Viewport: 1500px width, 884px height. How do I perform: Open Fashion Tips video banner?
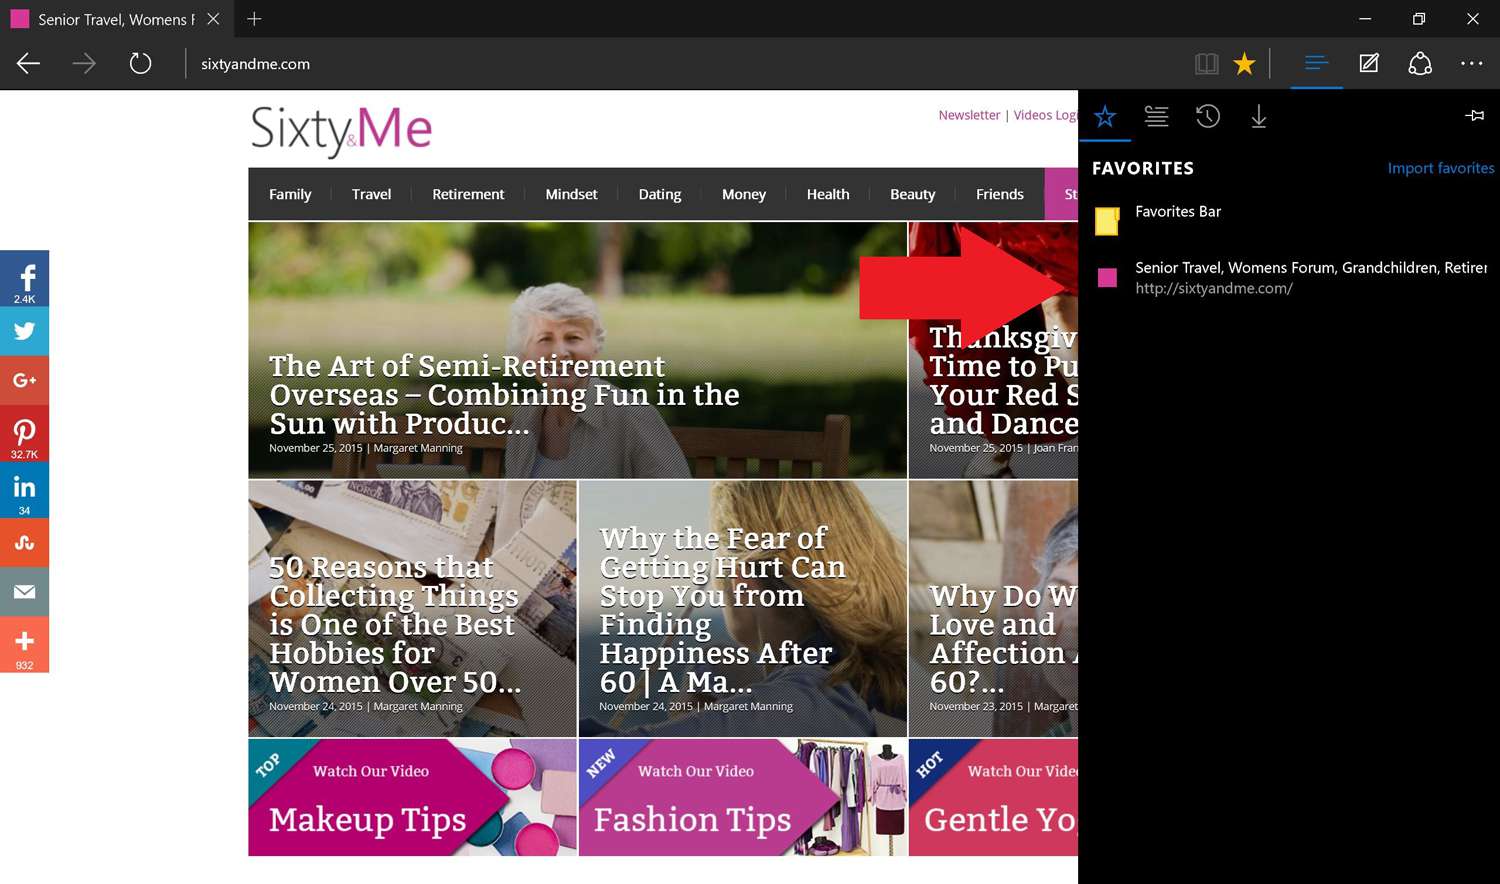pos(743,798)
